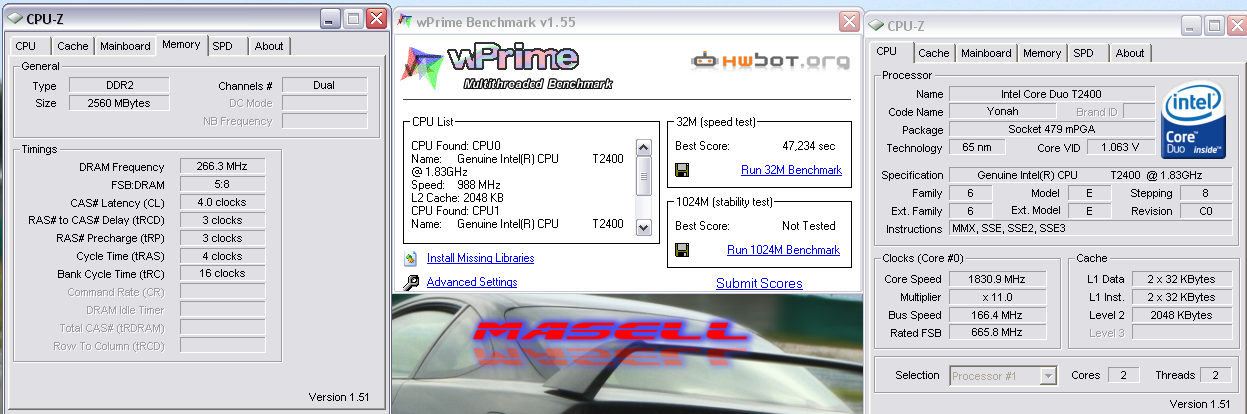This screenshot has width=1247, height=414.
Task: Click the Run 1024M Benchmark link
Action: click(784, 250)
